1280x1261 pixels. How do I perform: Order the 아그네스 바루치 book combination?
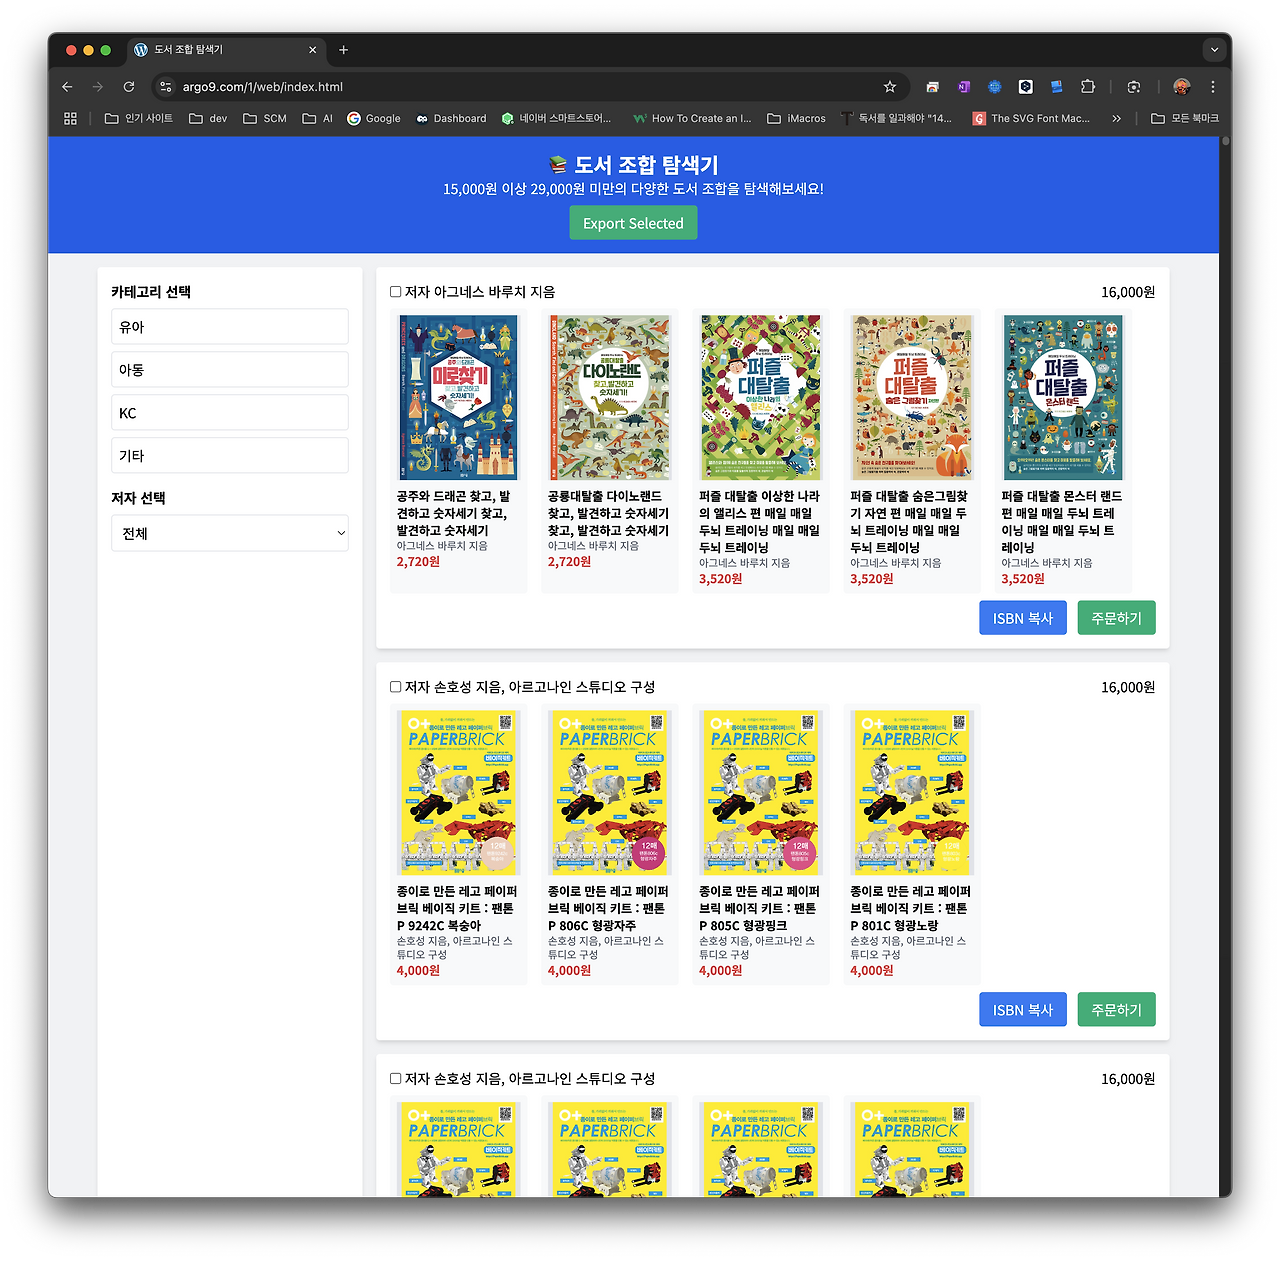pos(1116,618)
